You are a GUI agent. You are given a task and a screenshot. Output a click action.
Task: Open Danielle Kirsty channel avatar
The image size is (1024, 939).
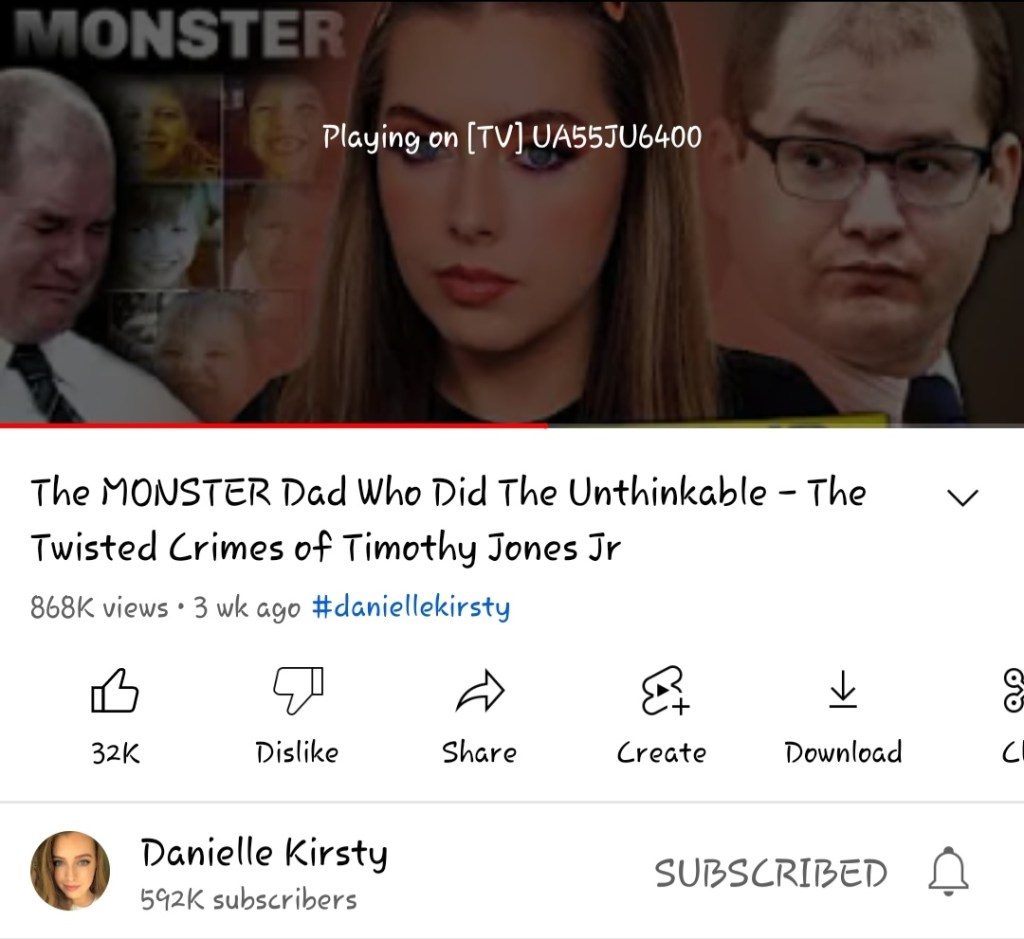click(70, 870)
